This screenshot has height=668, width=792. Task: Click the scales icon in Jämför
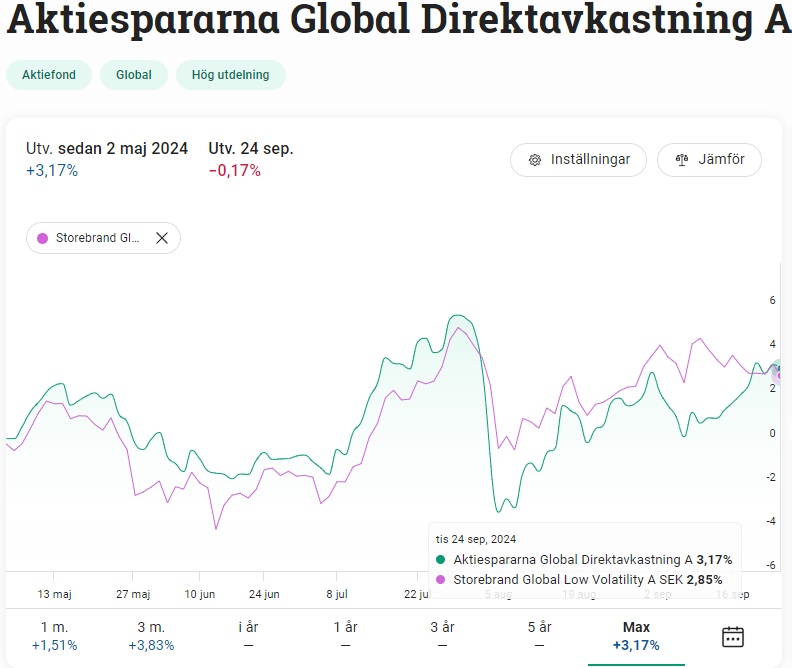[x=682, y=160]
